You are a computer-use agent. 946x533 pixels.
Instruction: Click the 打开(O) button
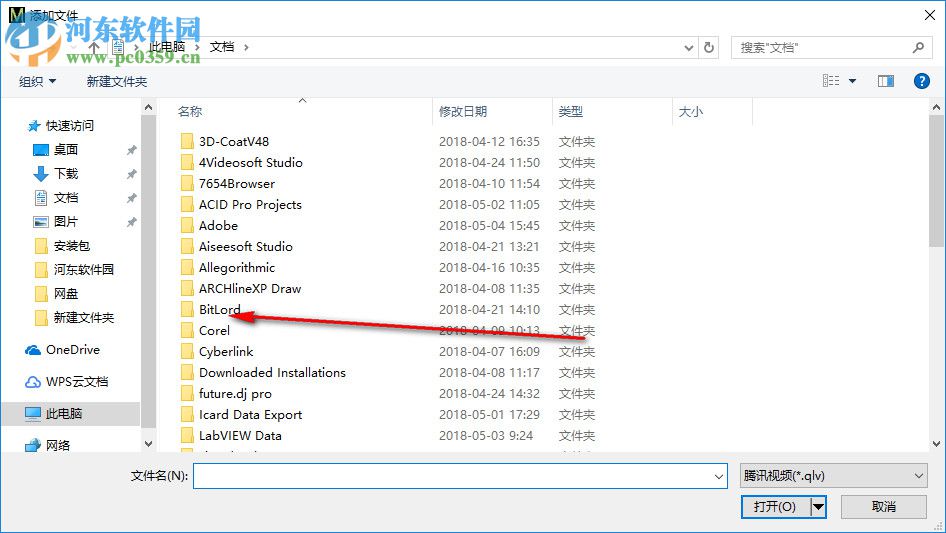(x=775, y=506)
